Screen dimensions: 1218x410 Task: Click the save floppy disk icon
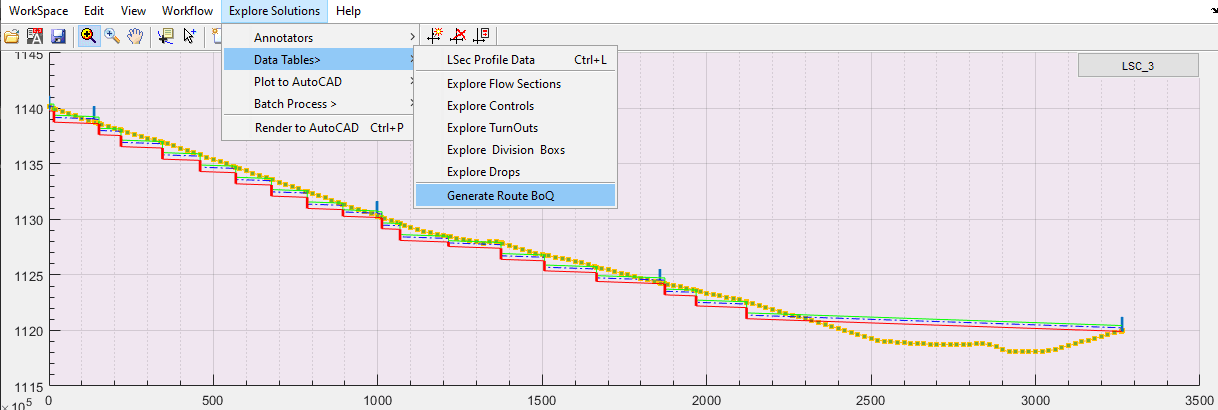(57, 36)
